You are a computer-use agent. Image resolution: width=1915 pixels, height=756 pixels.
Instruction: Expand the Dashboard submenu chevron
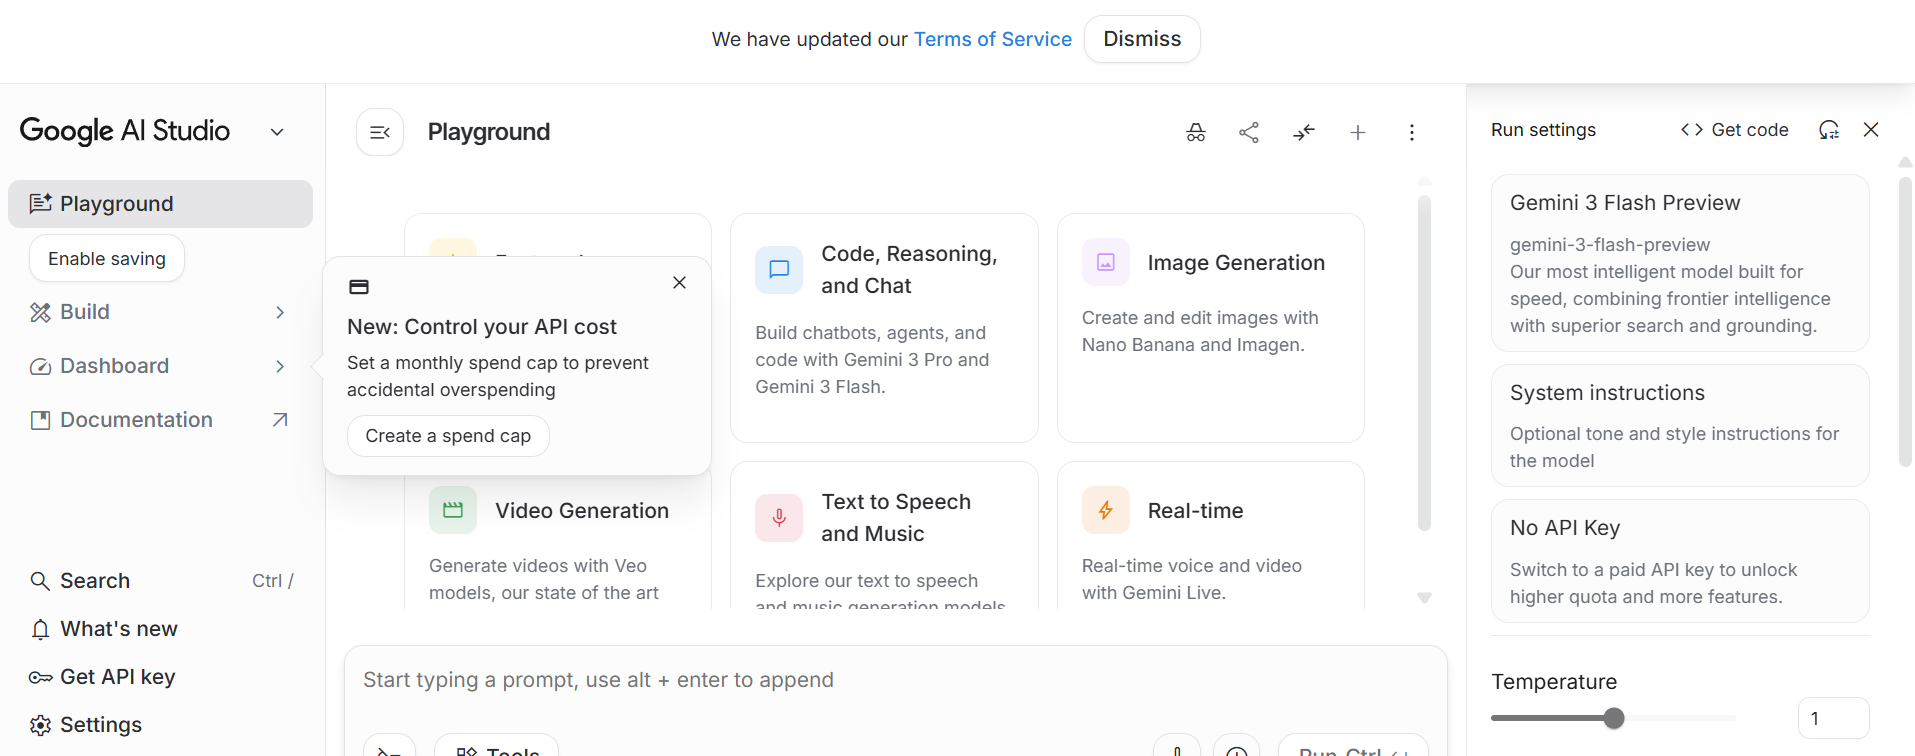280,366
